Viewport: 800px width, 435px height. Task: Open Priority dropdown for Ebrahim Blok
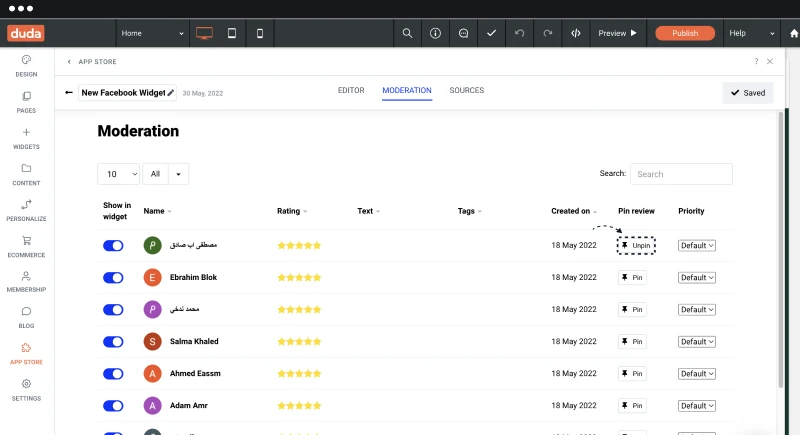click(696, 277)
